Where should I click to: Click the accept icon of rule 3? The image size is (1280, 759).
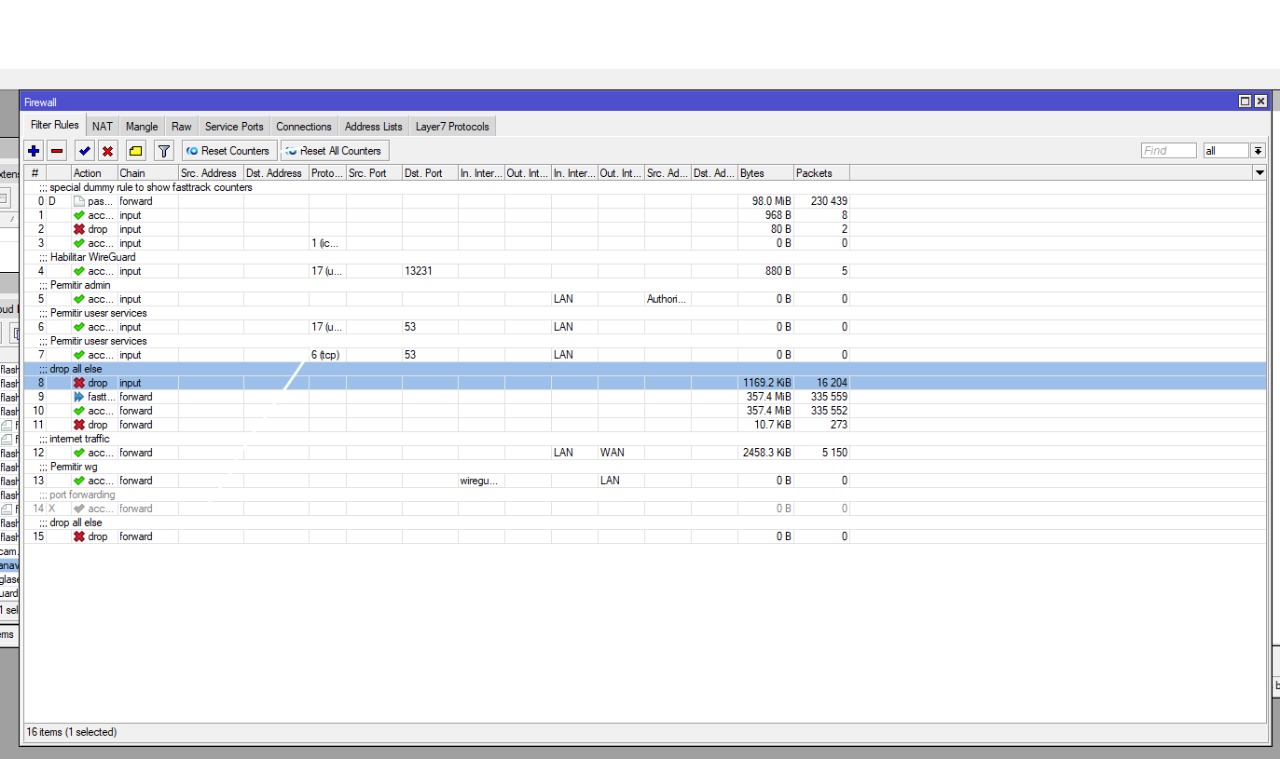[x=79, y=243]
